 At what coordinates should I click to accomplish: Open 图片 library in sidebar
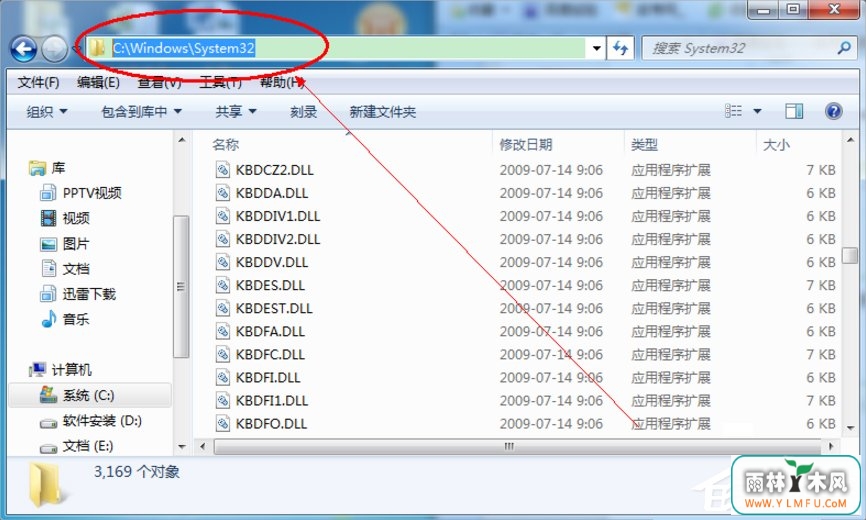coord(65,243)
